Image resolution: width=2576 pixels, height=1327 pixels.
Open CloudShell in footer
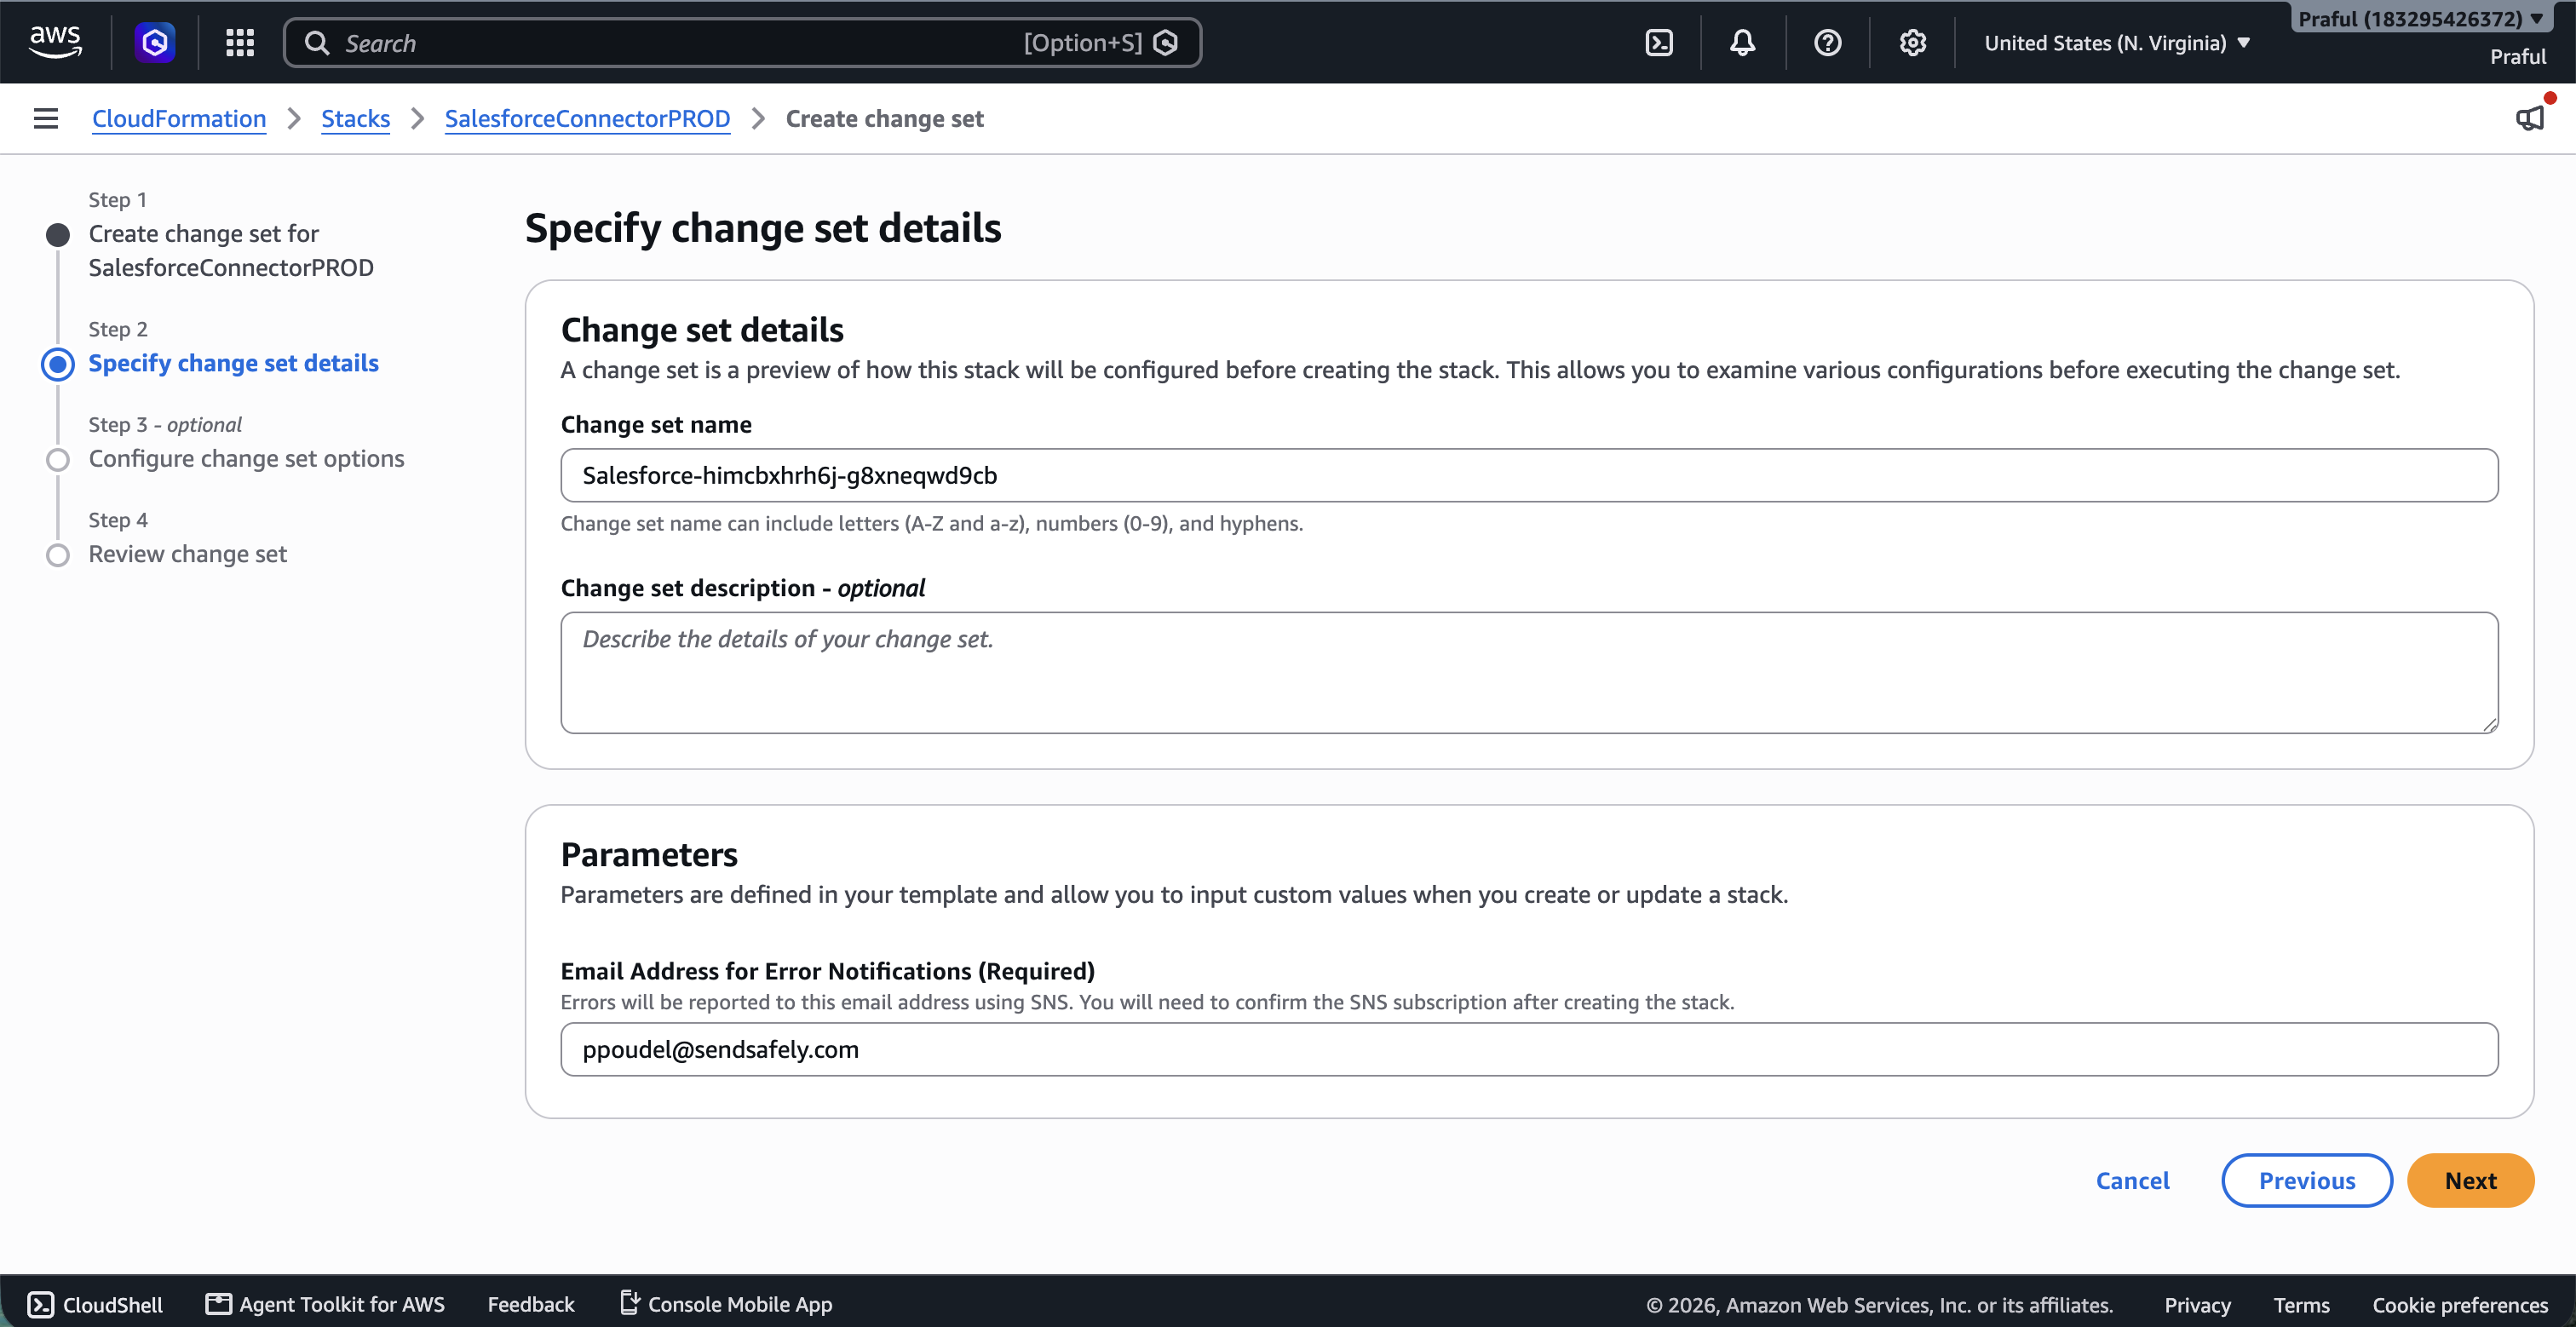[x=95, y=1304]
